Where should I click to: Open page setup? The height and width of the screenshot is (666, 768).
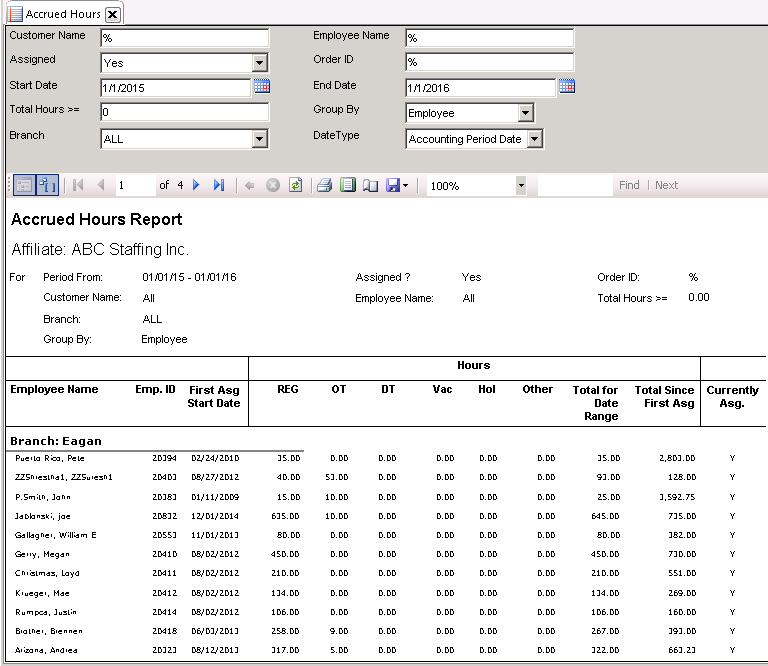tap(370, 186)
